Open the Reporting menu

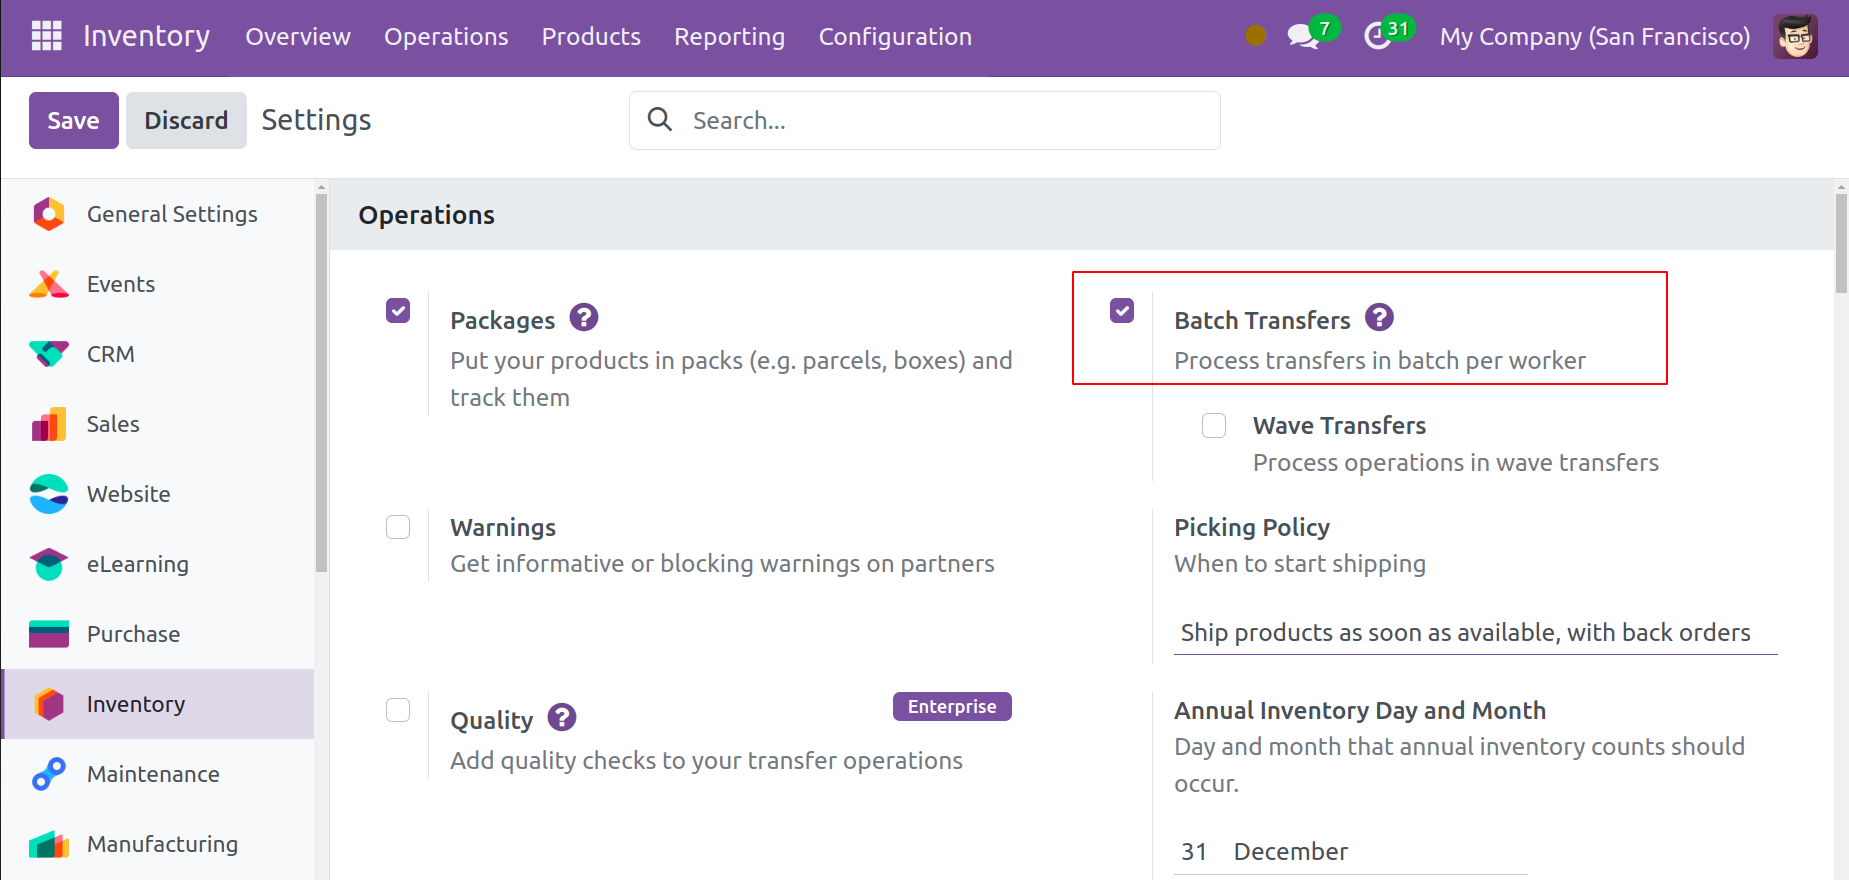point(729,37)
